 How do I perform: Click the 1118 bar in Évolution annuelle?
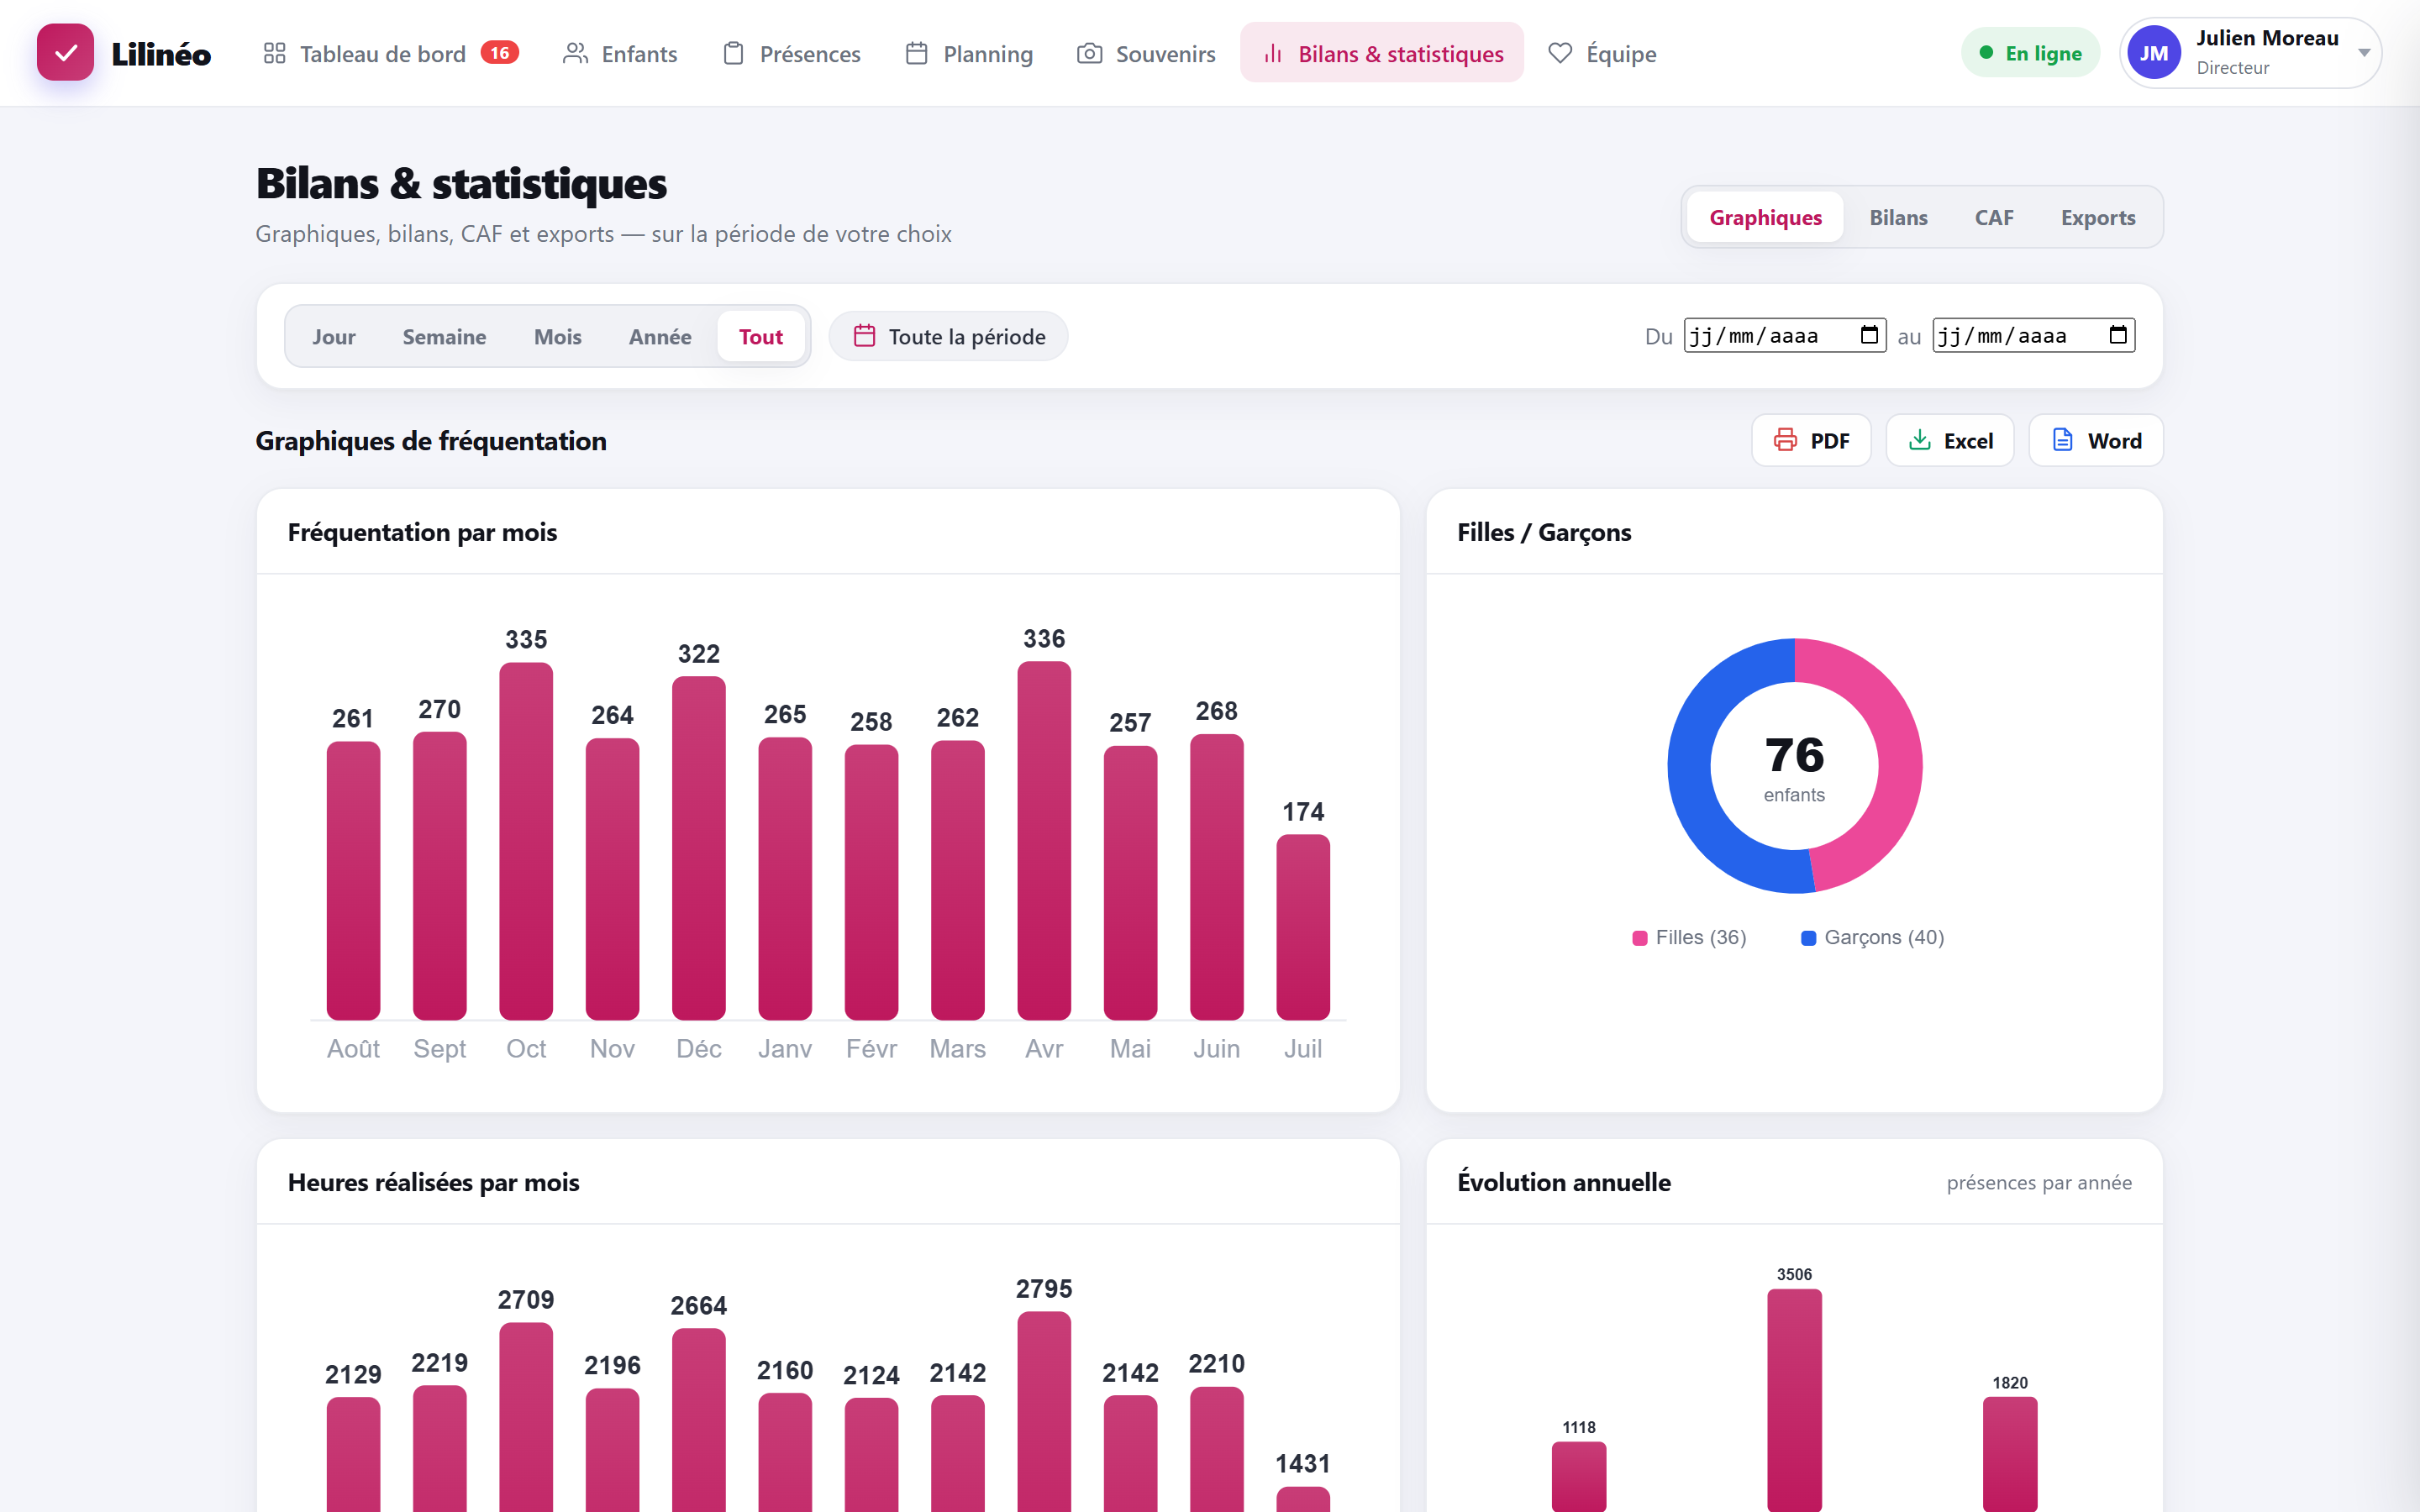1579,1476
